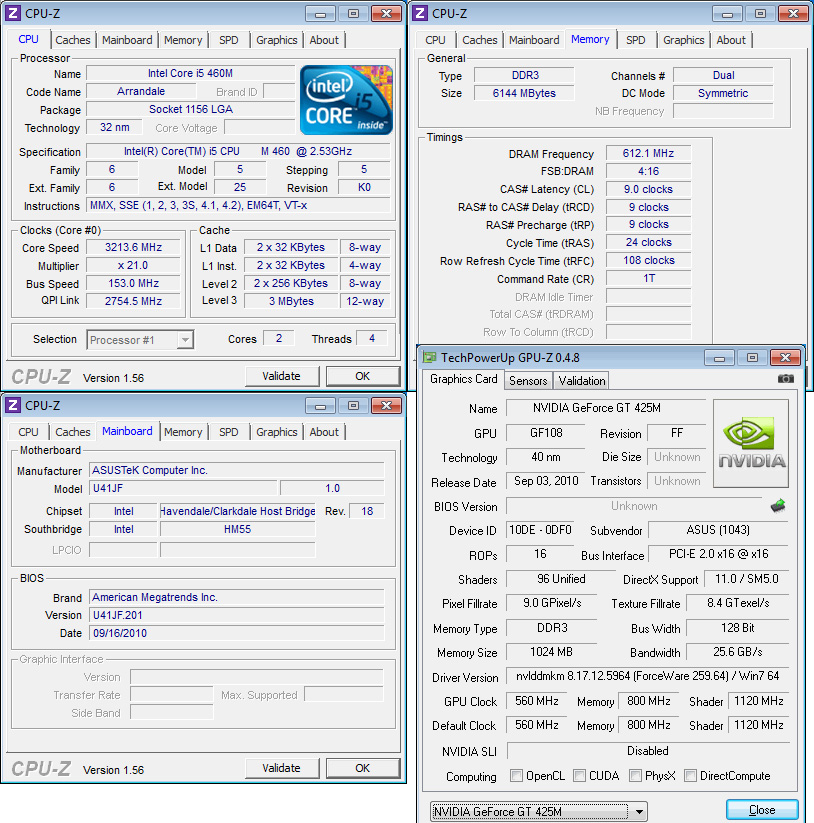The image size is (814, 823).
Task: Click the Device ID value 10DE - 0DF0
Action: [x=540, y=530]
